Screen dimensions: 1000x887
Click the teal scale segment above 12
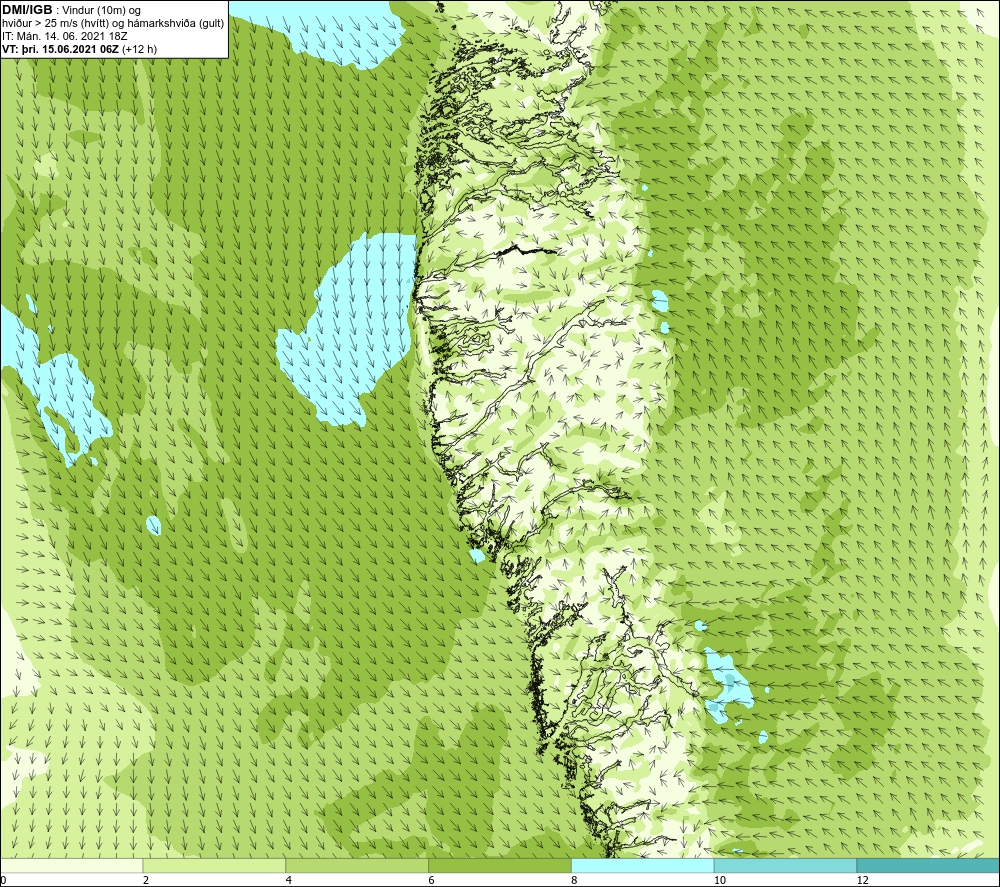point(928,865)
